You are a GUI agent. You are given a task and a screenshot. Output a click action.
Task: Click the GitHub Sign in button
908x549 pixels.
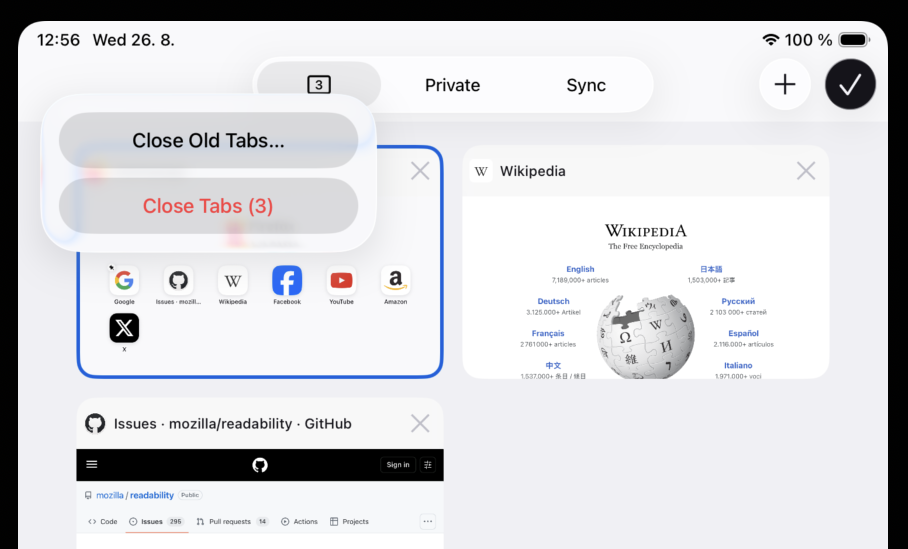point(398,464)
